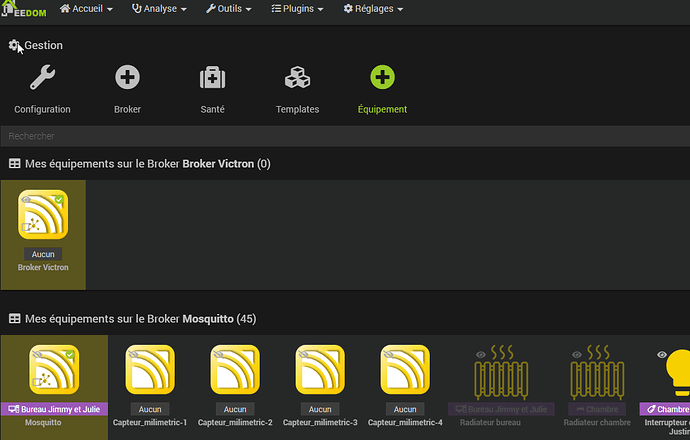Click 'Mes équipements sur le Broker Mosquitto' heading
The width and height of the screenshot is (690, 440).
[140, 319]
